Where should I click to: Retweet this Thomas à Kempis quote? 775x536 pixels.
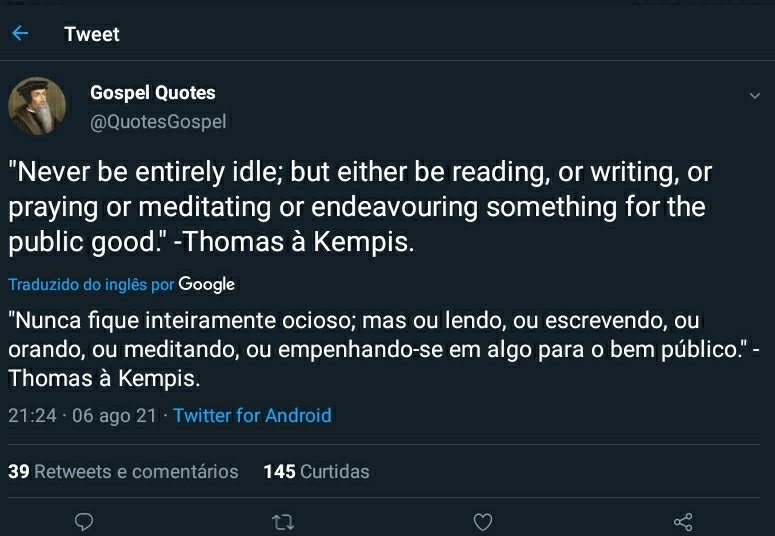(x=284, y=521)
